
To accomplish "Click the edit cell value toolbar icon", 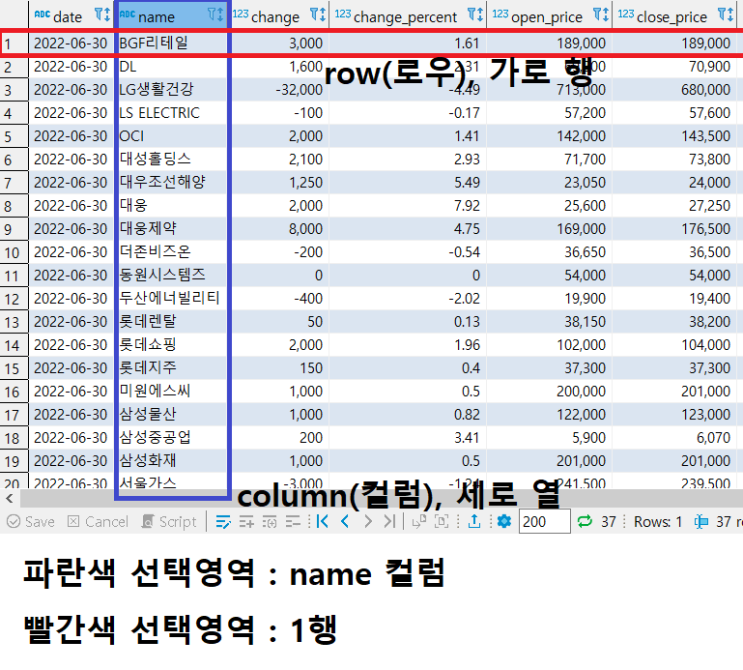I will tap(223, 522).
